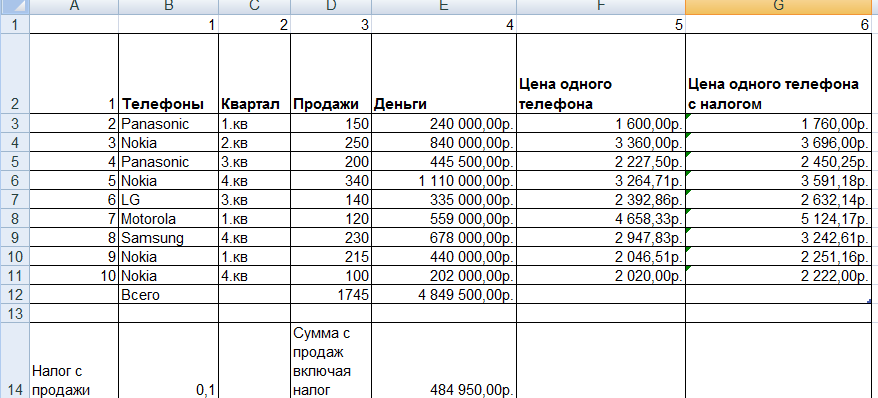The height and width of the screenshot is (398, 878).
Task: Select the Nokia cell in row 11
Action: point(169,276)
